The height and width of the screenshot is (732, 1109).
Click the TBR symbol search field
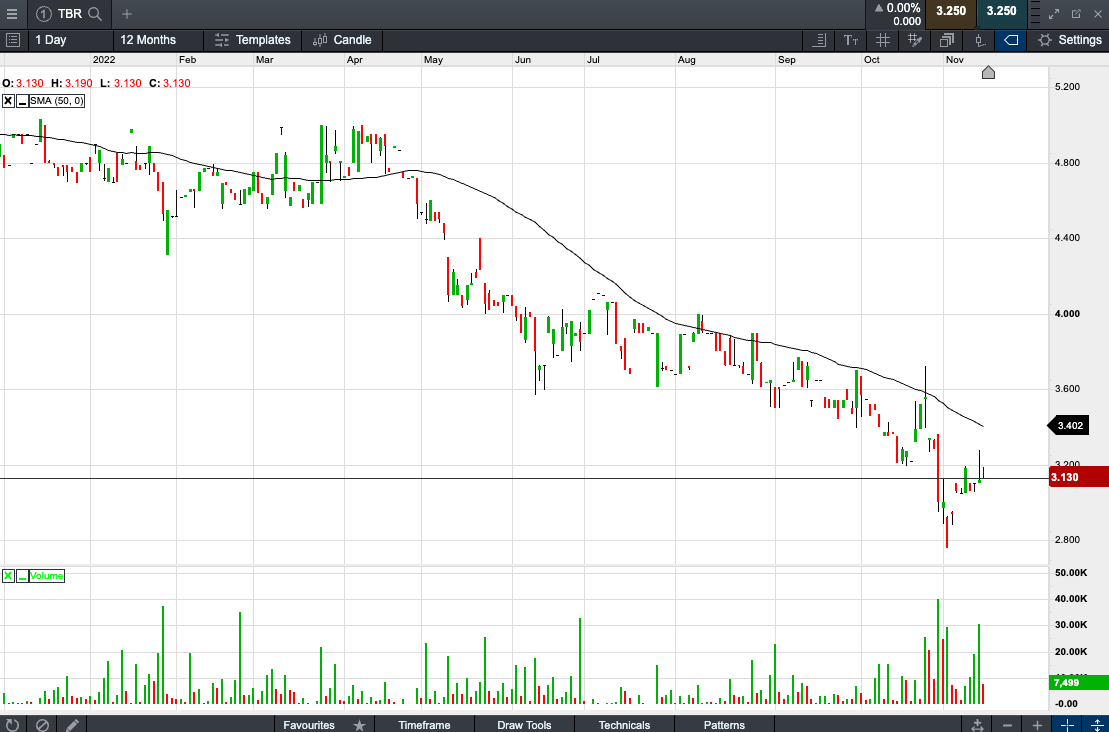[69, 14]
